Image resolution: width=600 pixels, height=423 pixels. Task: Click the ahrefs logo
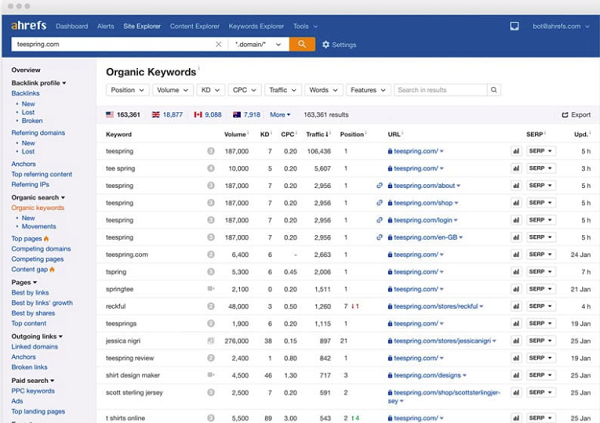29,26
